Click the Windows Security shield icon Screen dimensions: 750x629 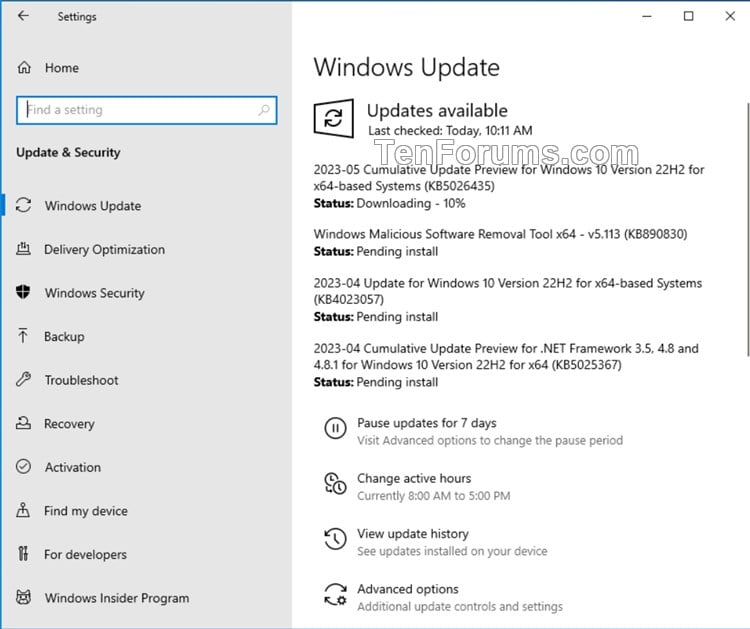(x=23, y=292)
